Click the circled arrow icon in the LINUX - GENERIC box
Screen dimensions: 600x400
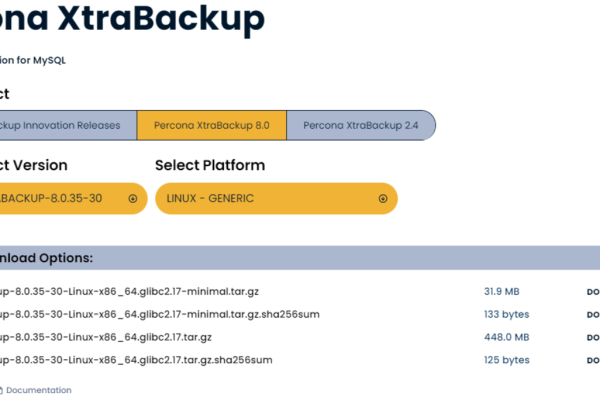pyautogui.click(x=382, y=198)
